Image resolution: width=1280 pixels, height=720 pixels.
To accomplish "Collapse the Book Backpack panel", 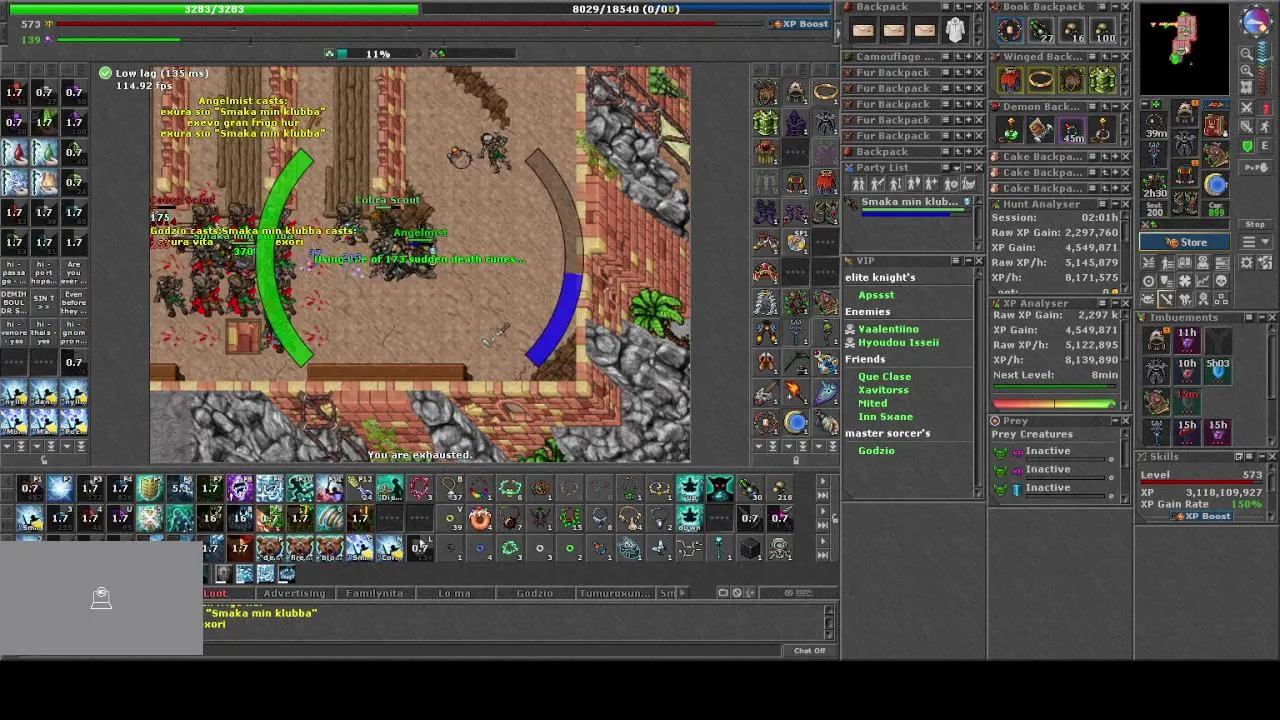I will [1115, 6].
